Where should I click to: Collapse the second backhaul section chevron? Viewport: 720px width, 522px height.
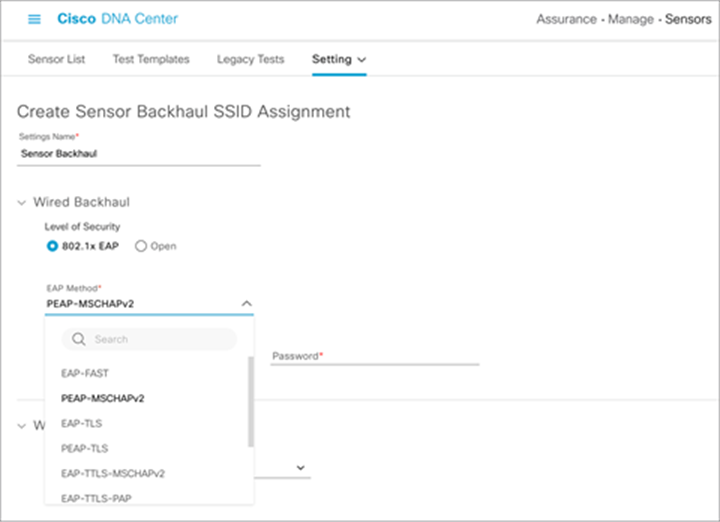tap(22, 426)
